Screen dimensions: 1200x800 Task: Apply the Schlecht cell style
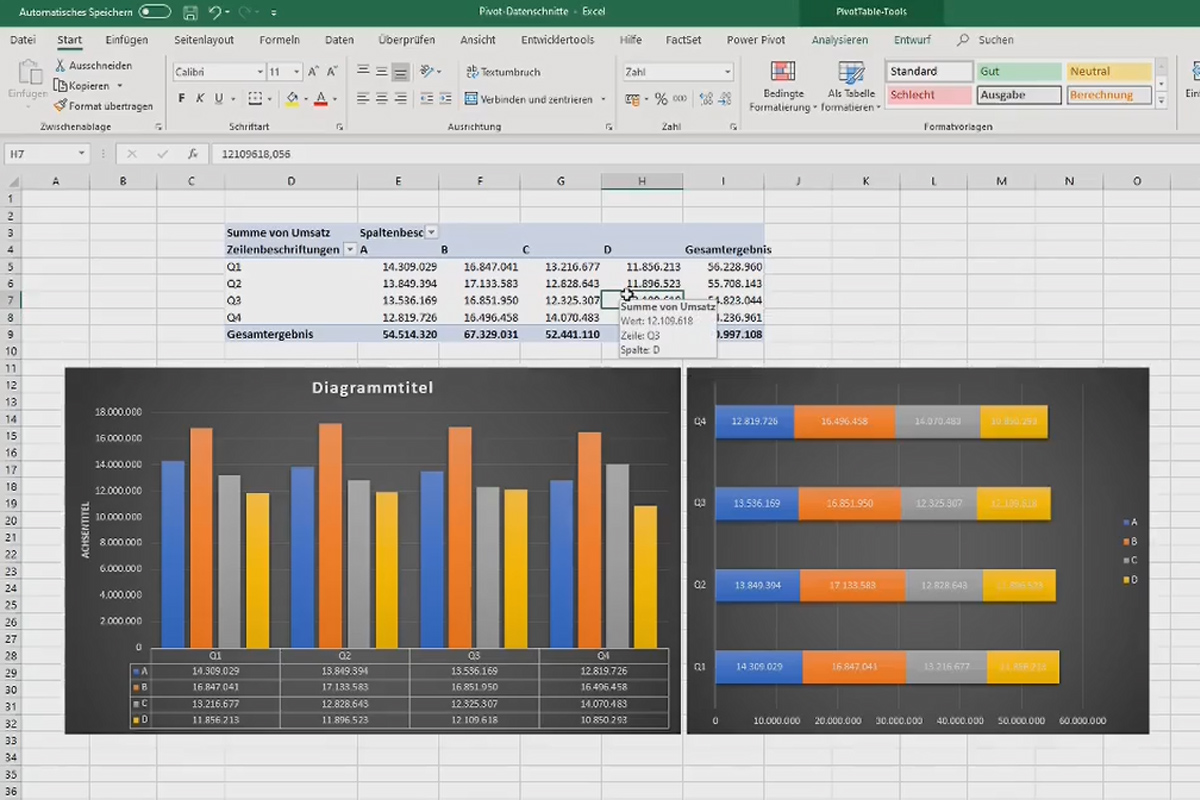click(928, 94)
